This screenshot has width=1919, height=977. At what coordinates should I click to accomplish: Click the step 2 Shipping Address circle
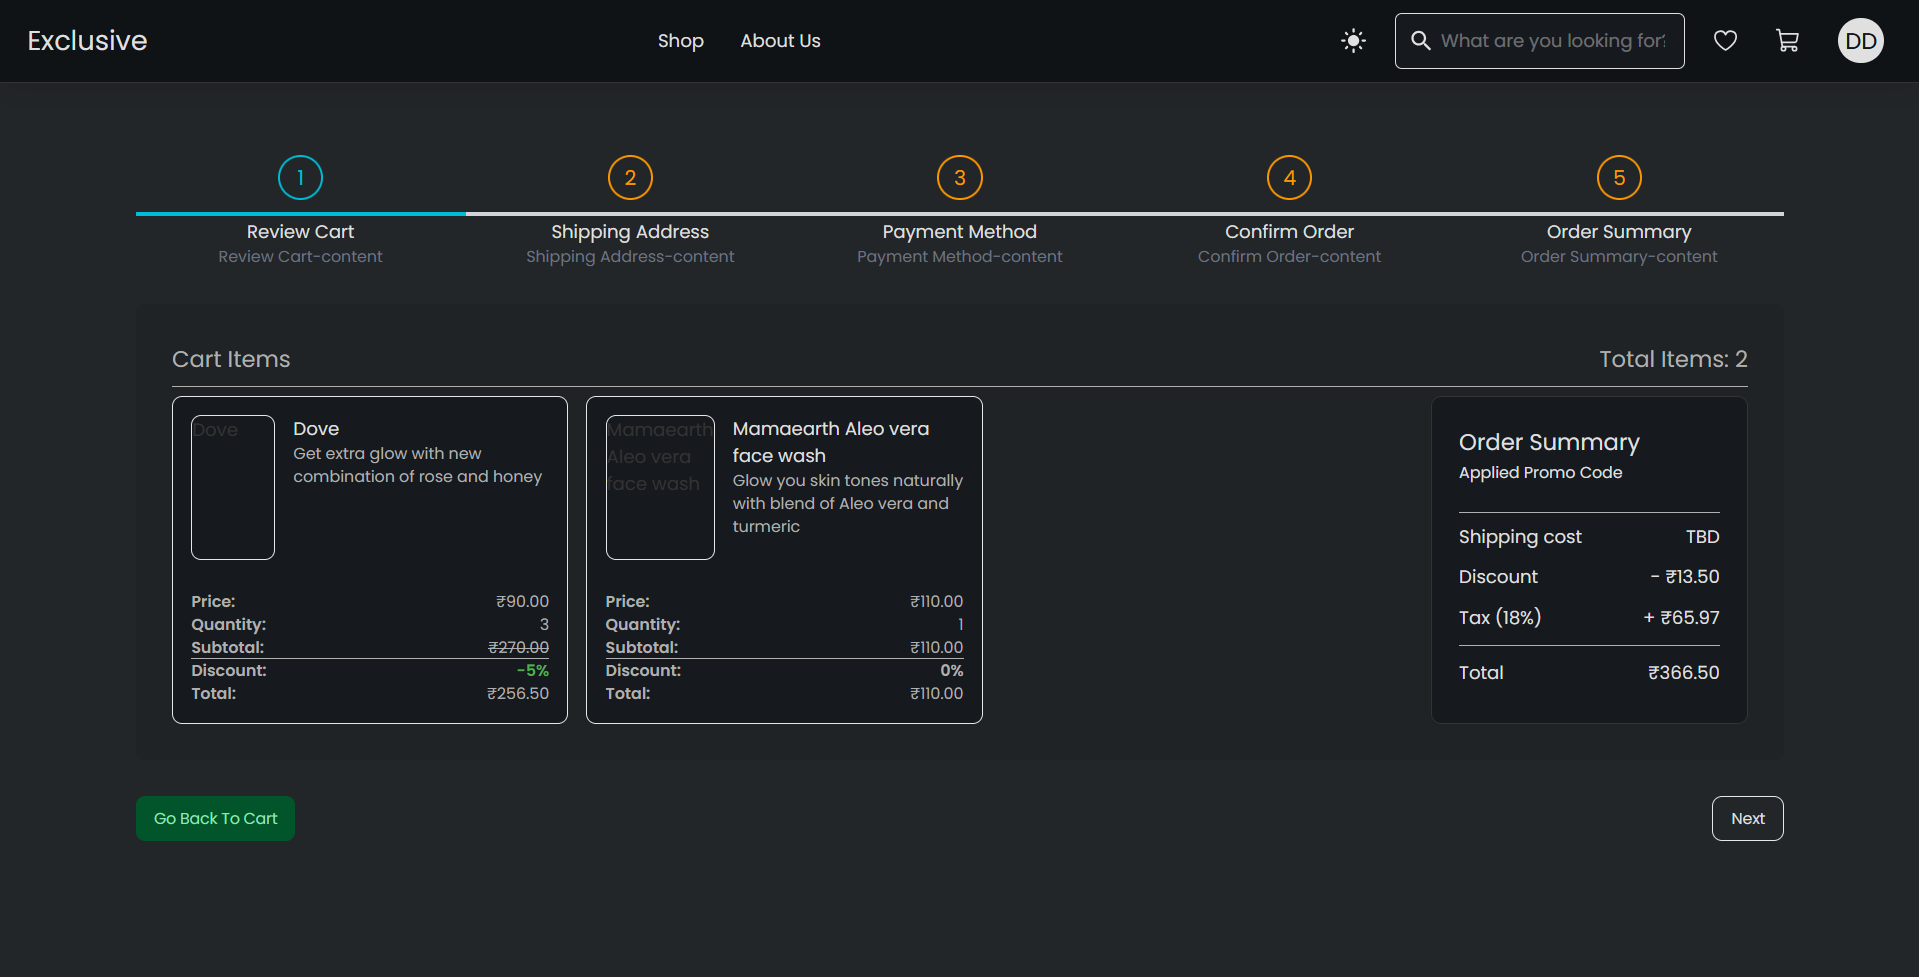point(630,178)
